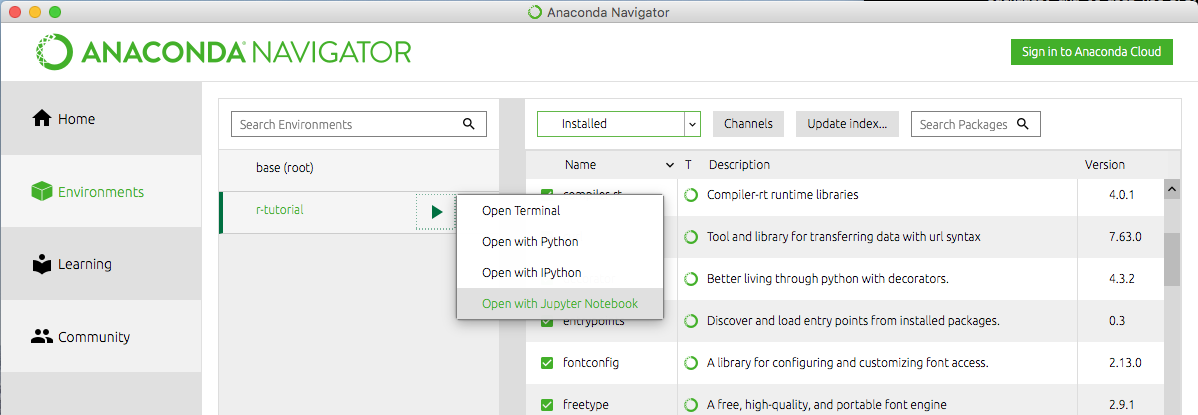Click the Update index... button

tap(847, 124)
